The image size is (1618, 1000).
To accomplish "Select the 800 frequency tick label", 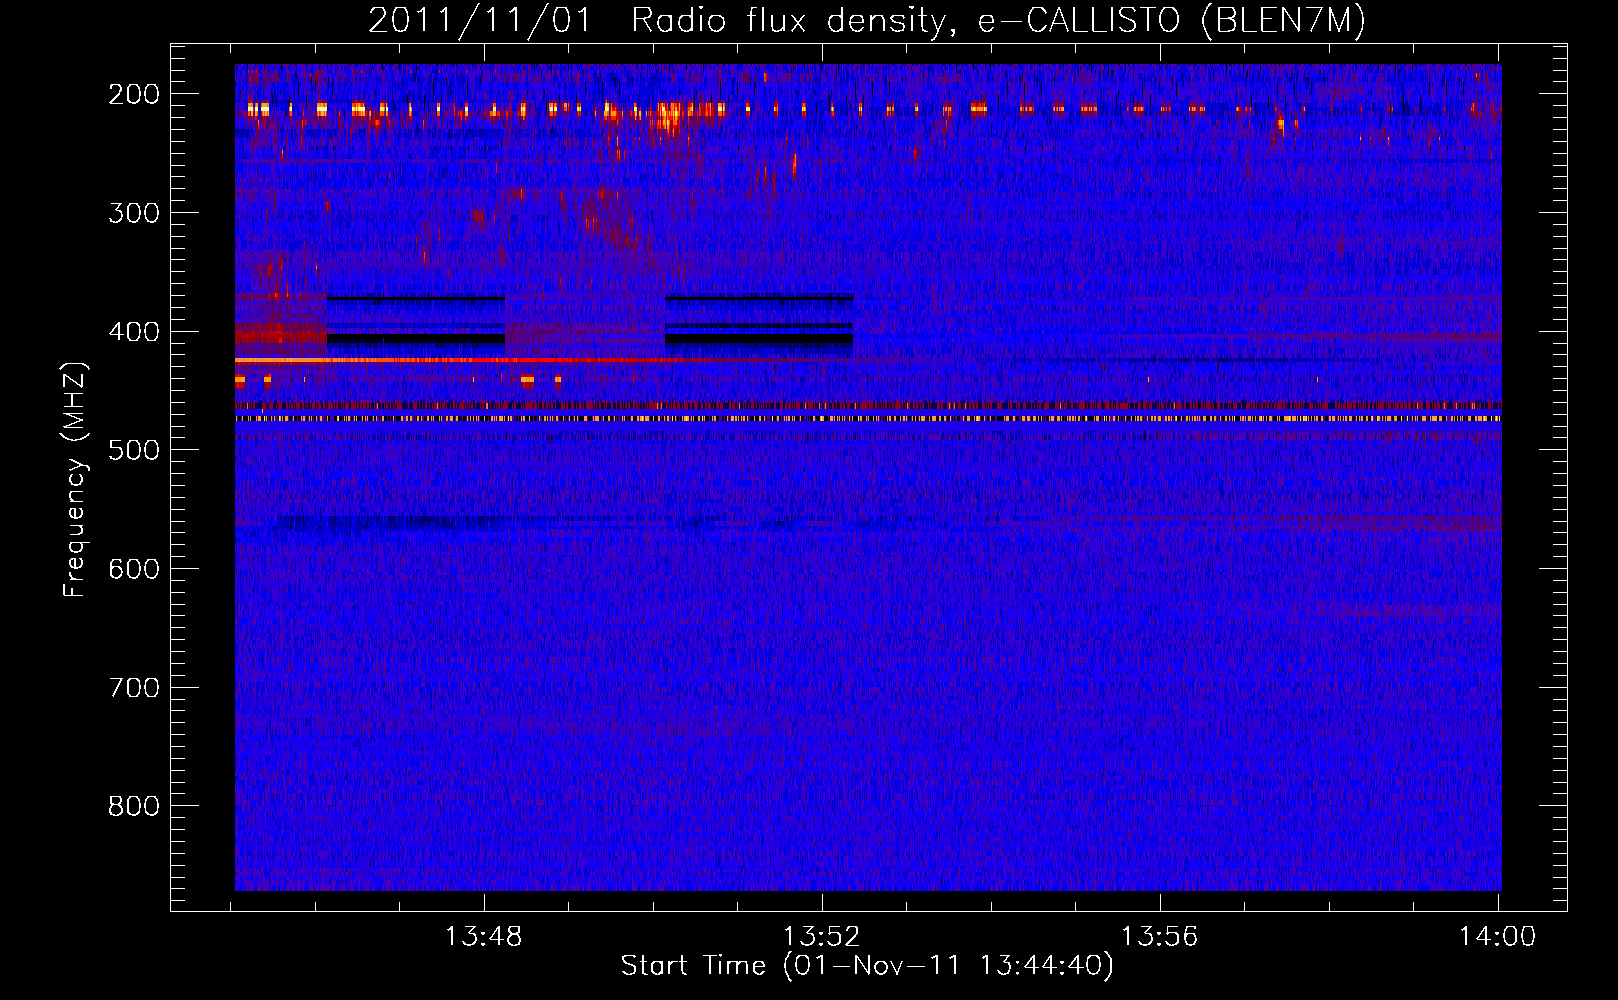I will tap(134, 806).
